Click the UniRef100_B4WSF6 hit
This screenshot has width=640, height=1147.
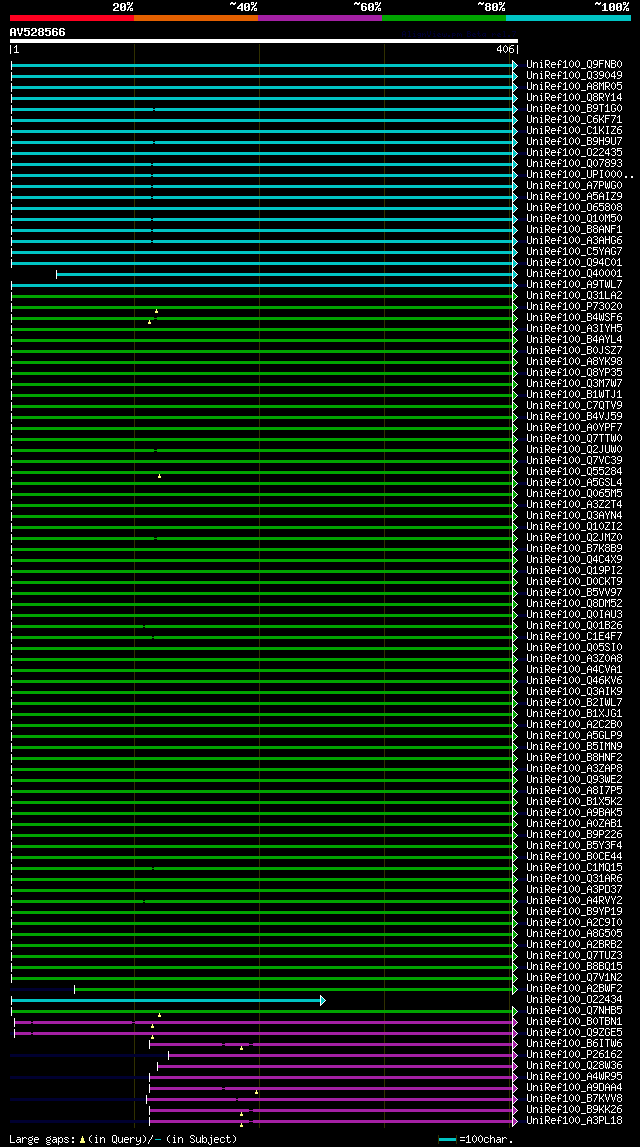tap(574, 317)
